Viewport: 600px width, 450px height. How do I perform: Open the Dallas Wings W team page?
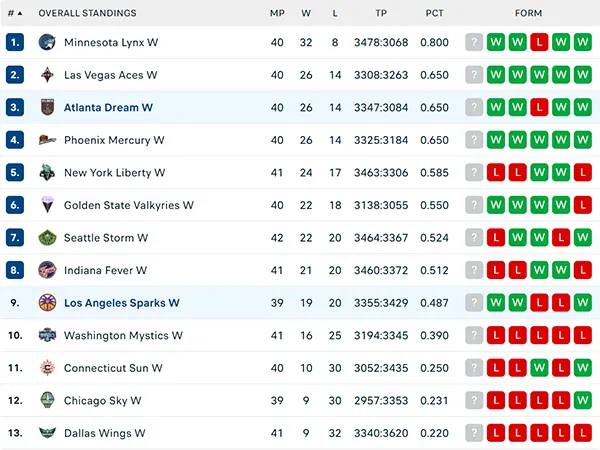[x=104, y=433]
